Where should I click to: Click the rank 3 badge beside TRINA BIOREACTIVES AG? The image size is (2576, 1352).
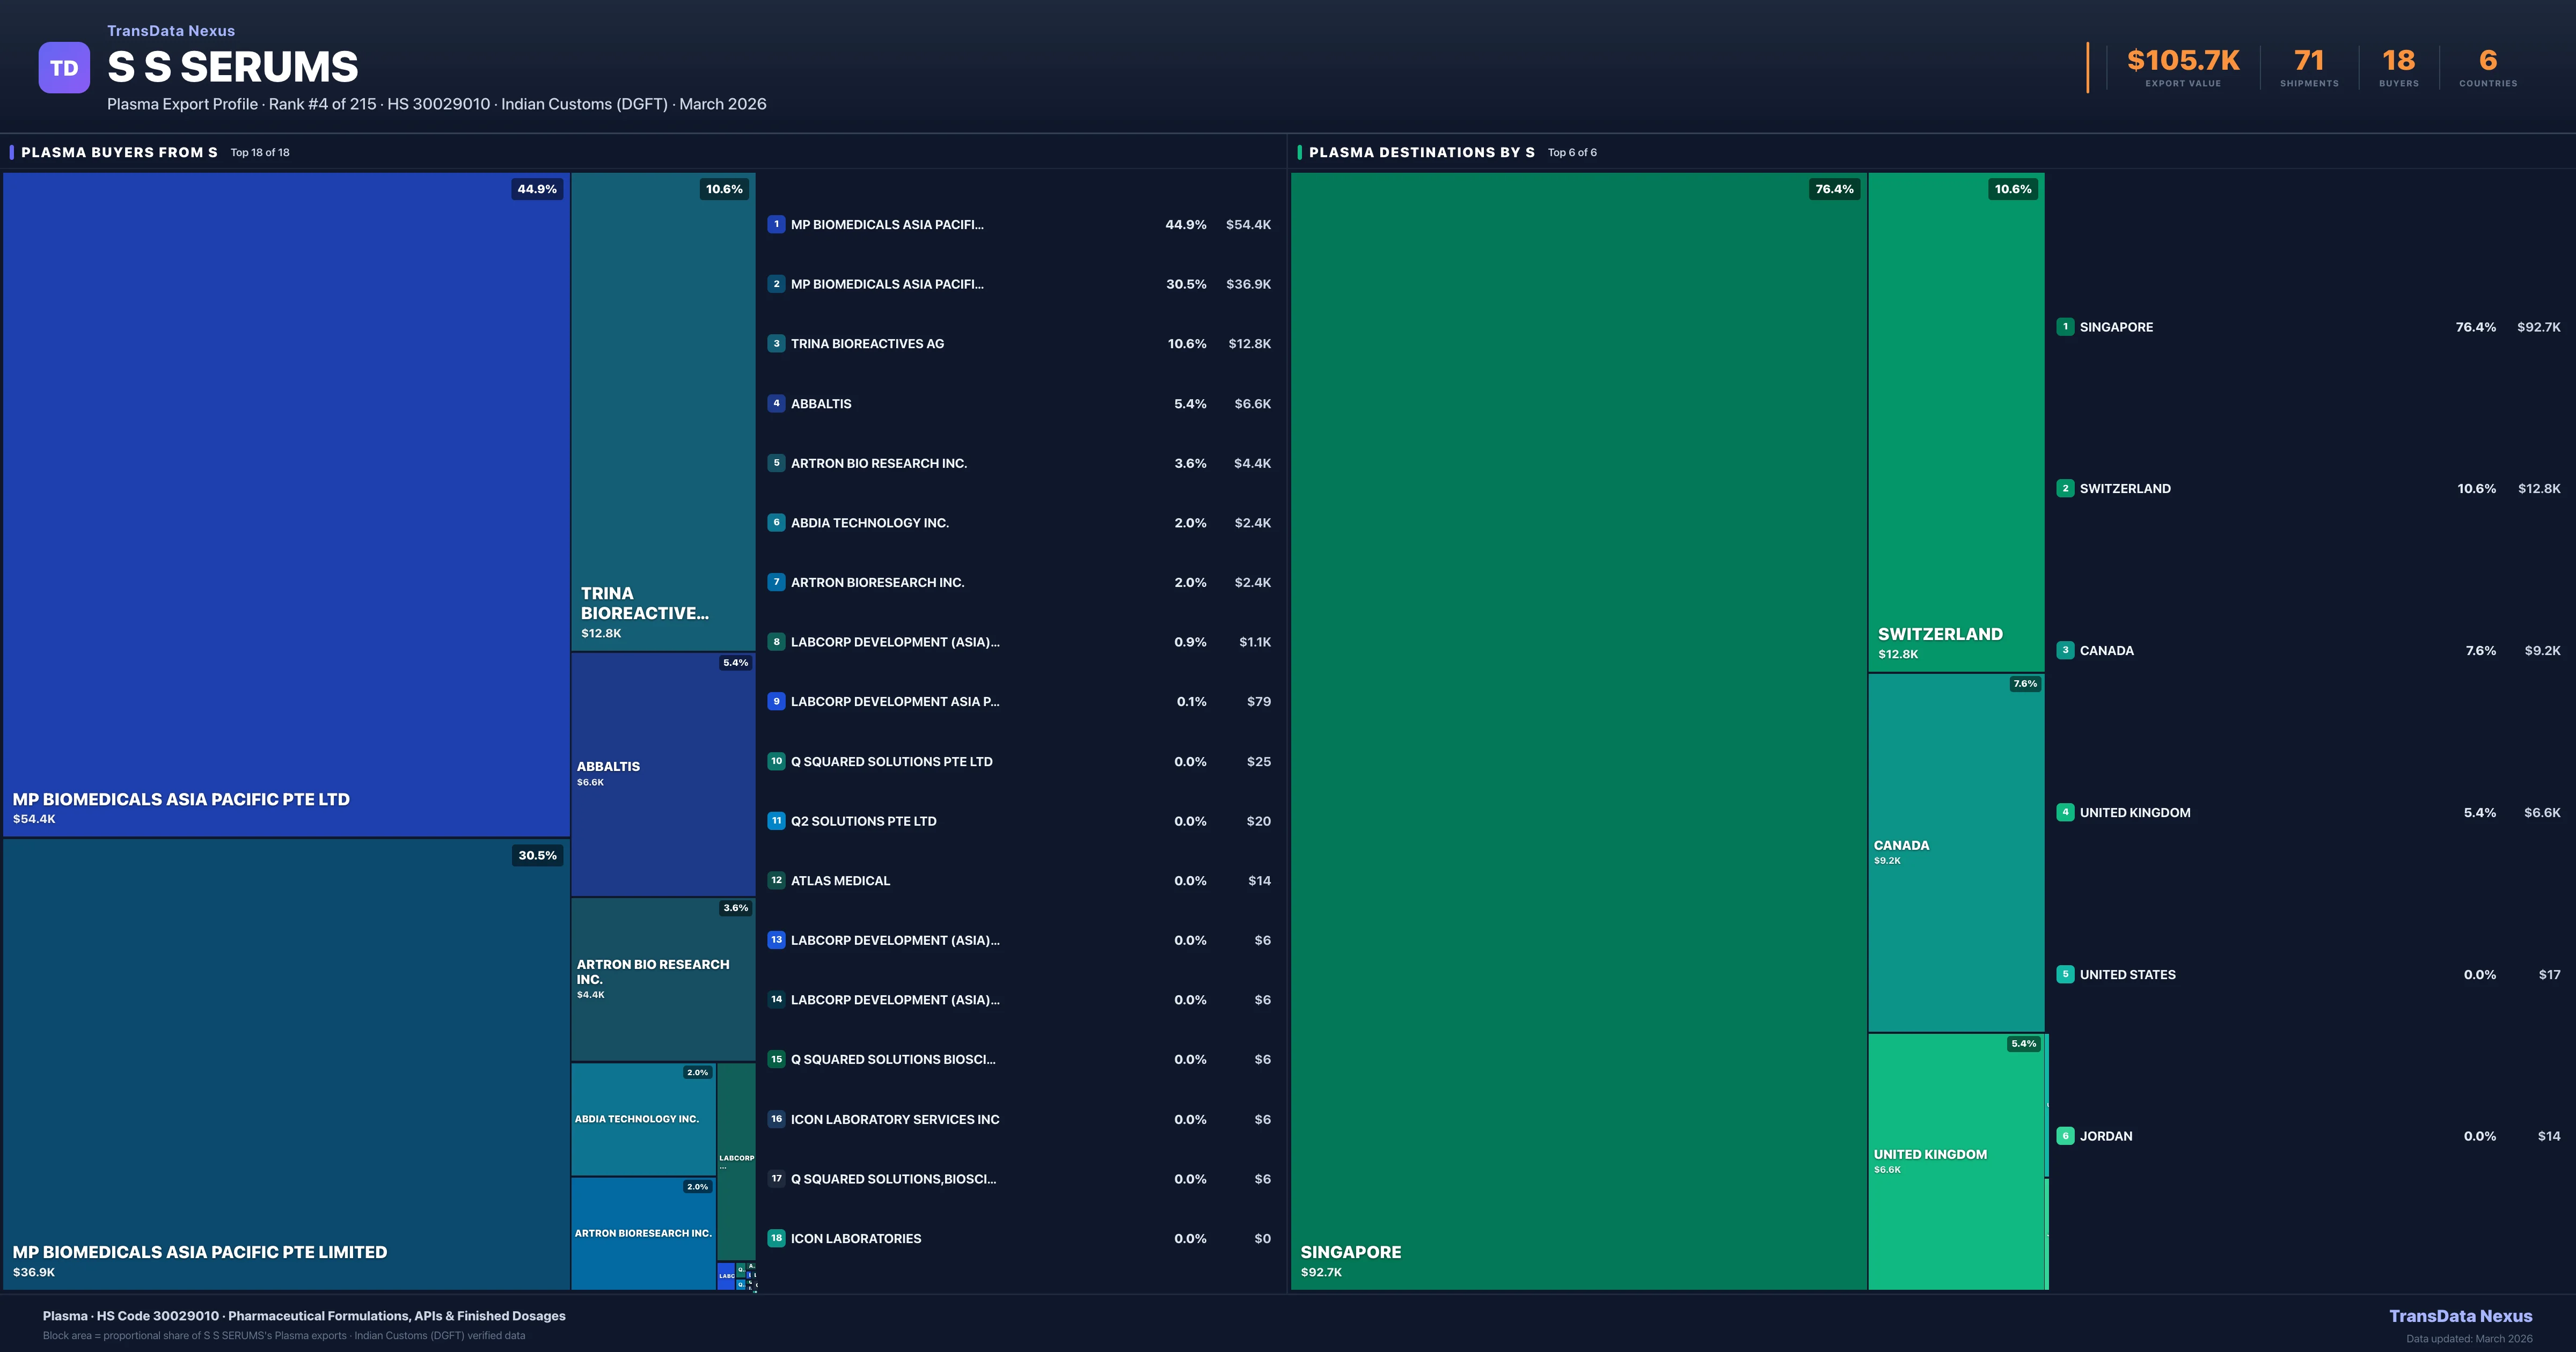tap(776, 343)
